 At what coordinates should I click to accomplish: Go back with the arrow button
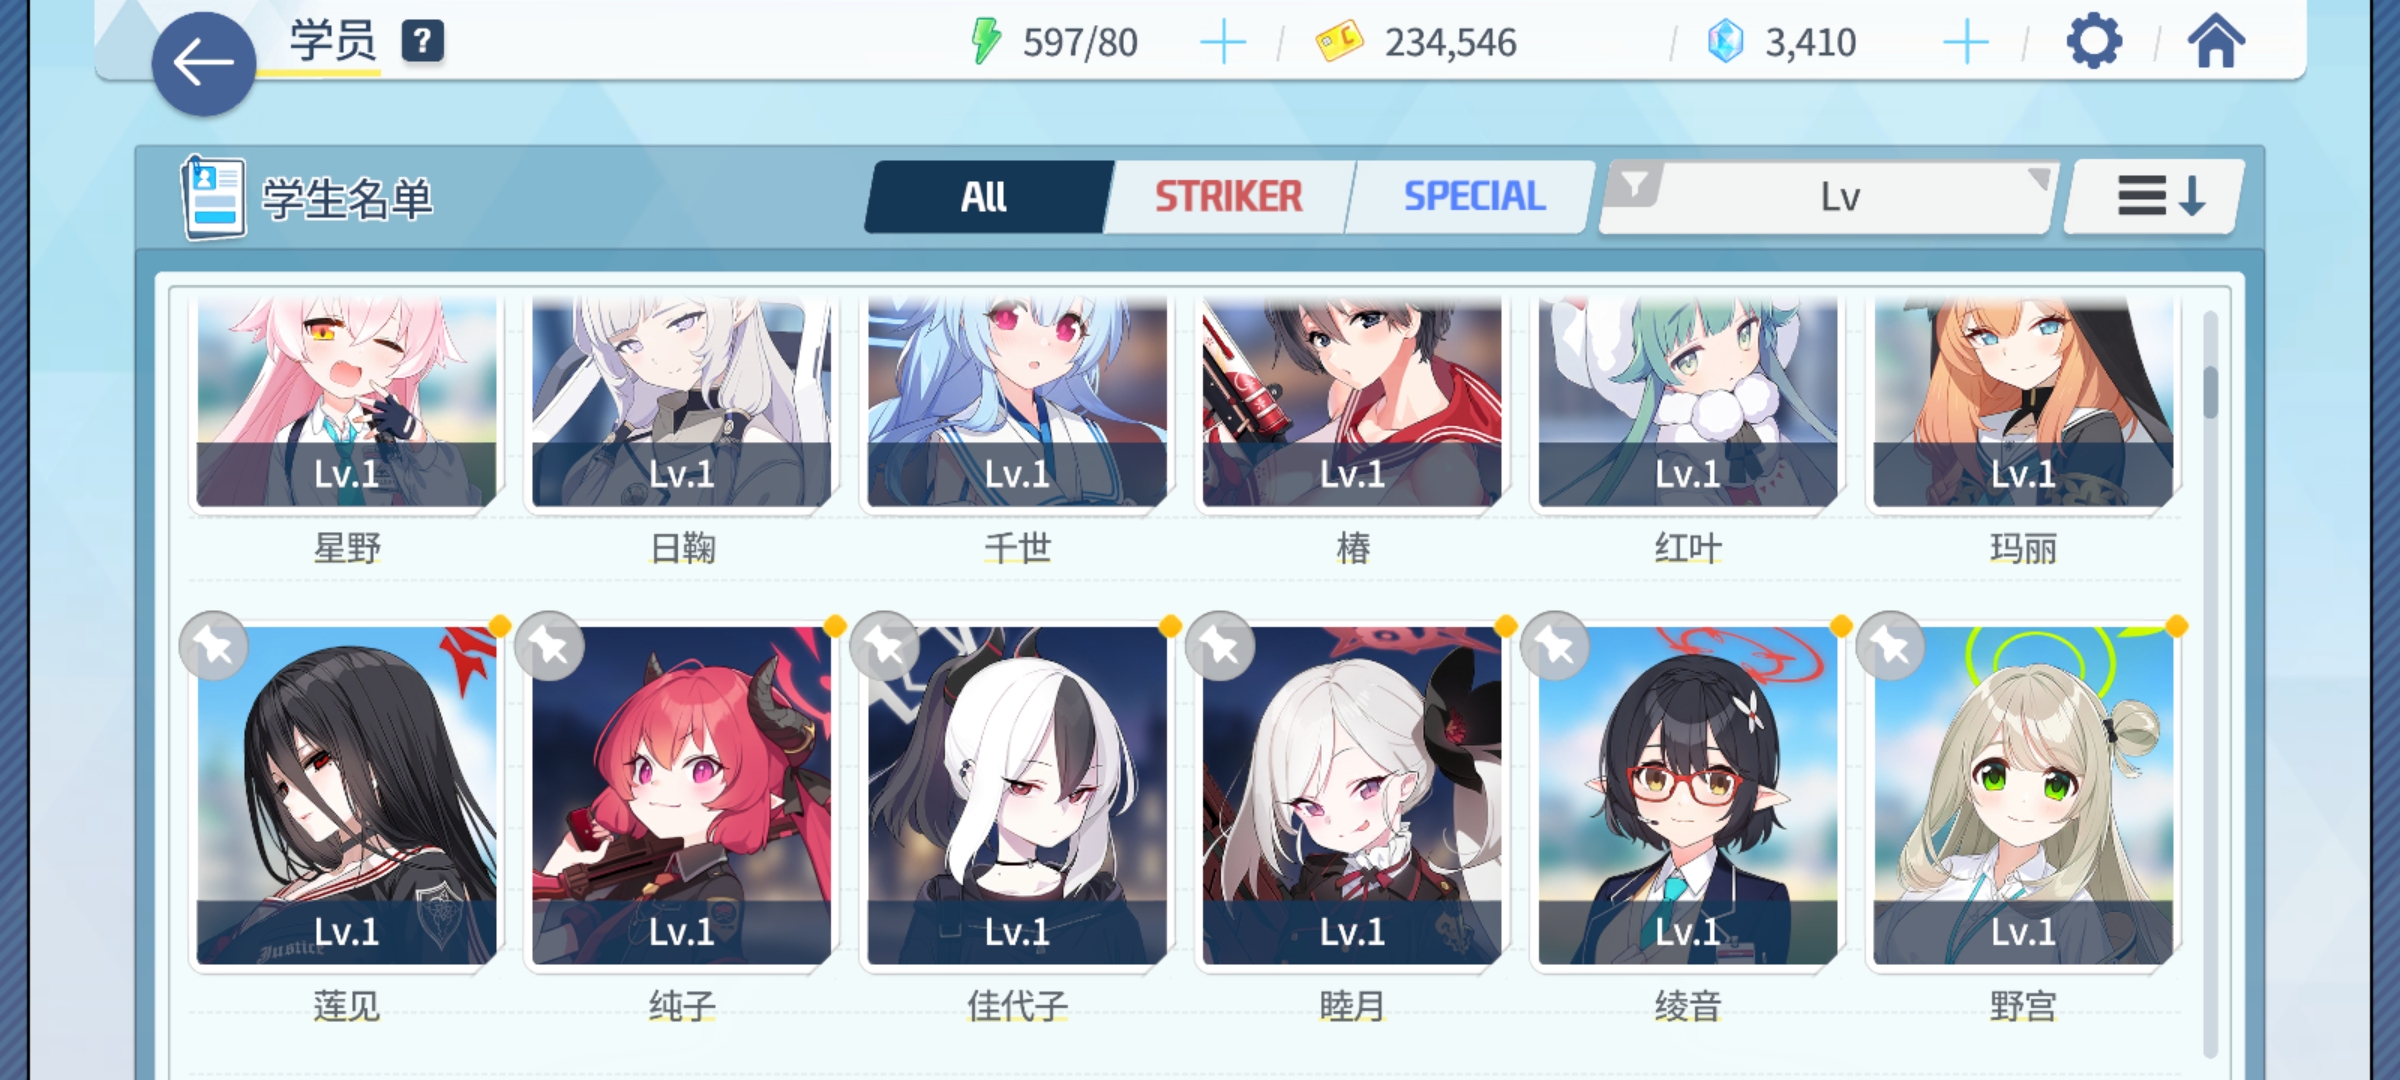point(204,64)
